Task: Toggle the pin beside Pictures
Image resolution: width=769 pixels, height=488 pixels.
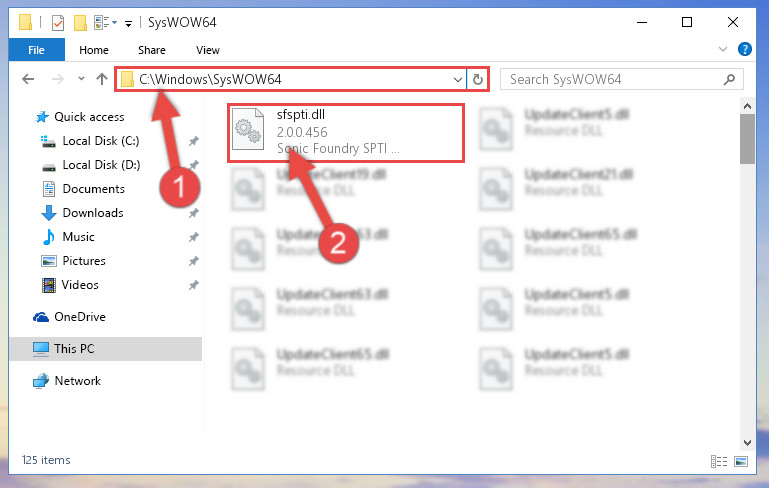Action: point(194,261)
